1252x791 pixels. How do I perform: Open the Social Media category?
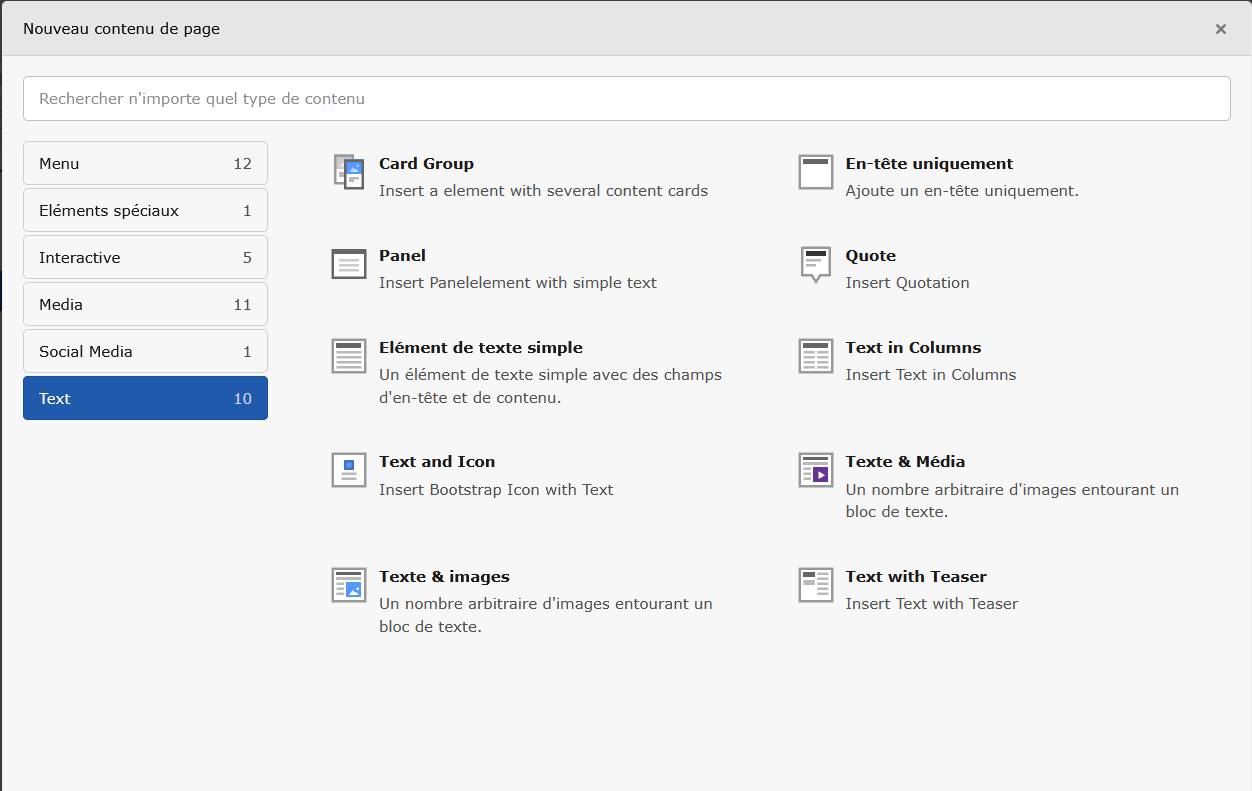(x=145, y=351)
